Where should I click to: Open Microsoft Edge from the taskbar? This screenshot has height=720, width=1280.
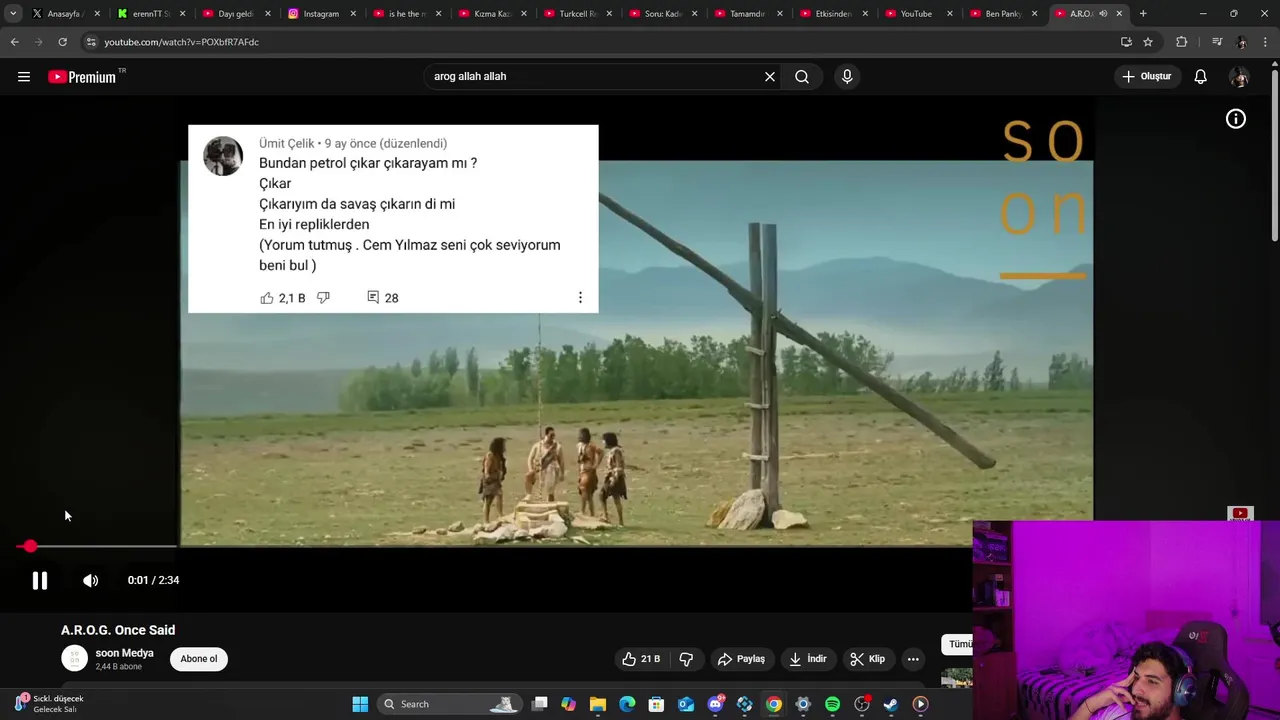627,704
